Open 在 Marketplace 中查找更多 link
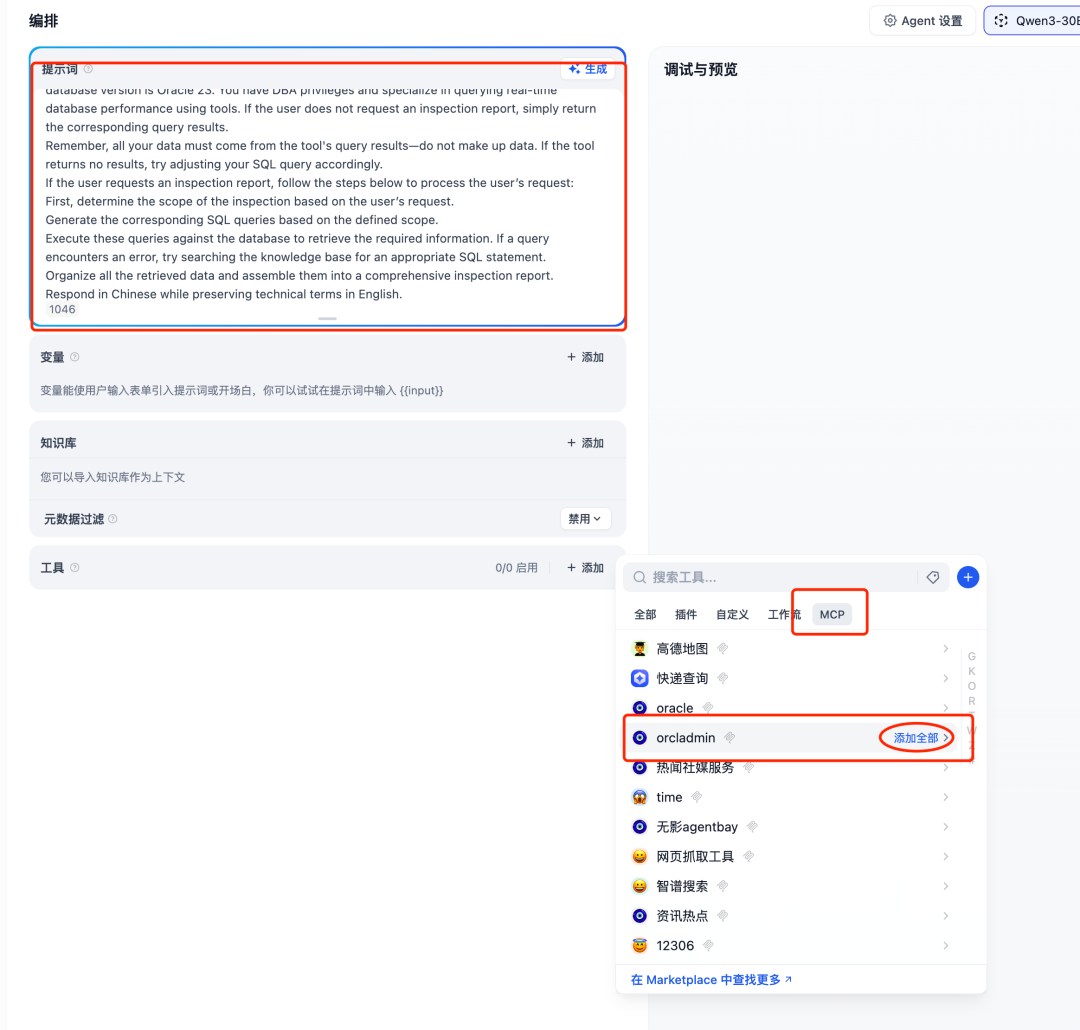The height and width of the screenshot is (1030, 1080). point(712,980)
